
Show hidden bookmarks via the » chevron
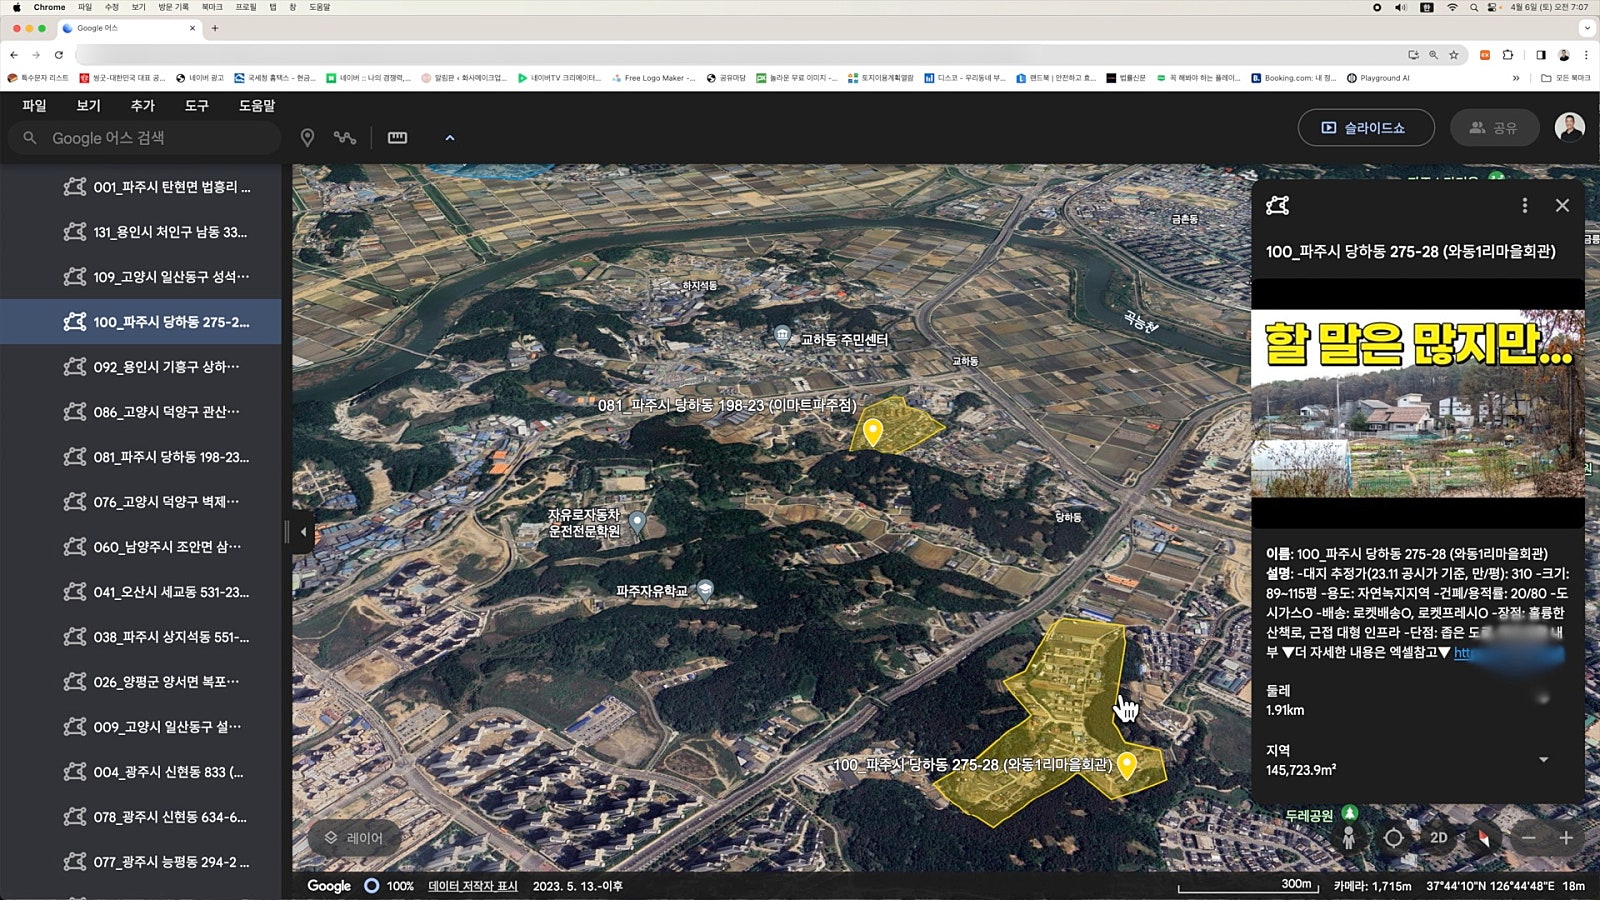click(1515, 78)
